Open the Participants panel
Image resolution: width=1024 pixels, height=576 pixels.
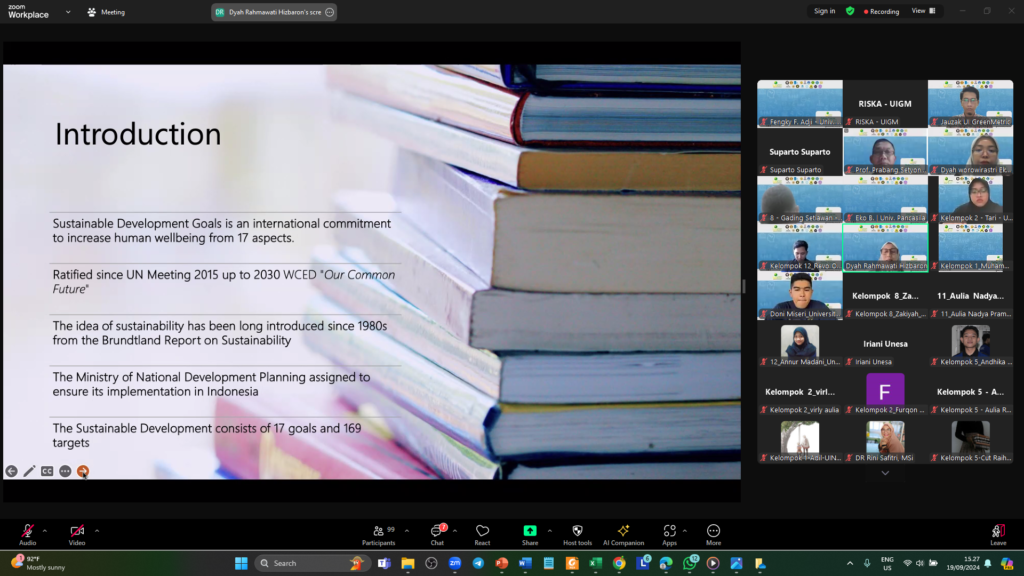pos(378,535)
